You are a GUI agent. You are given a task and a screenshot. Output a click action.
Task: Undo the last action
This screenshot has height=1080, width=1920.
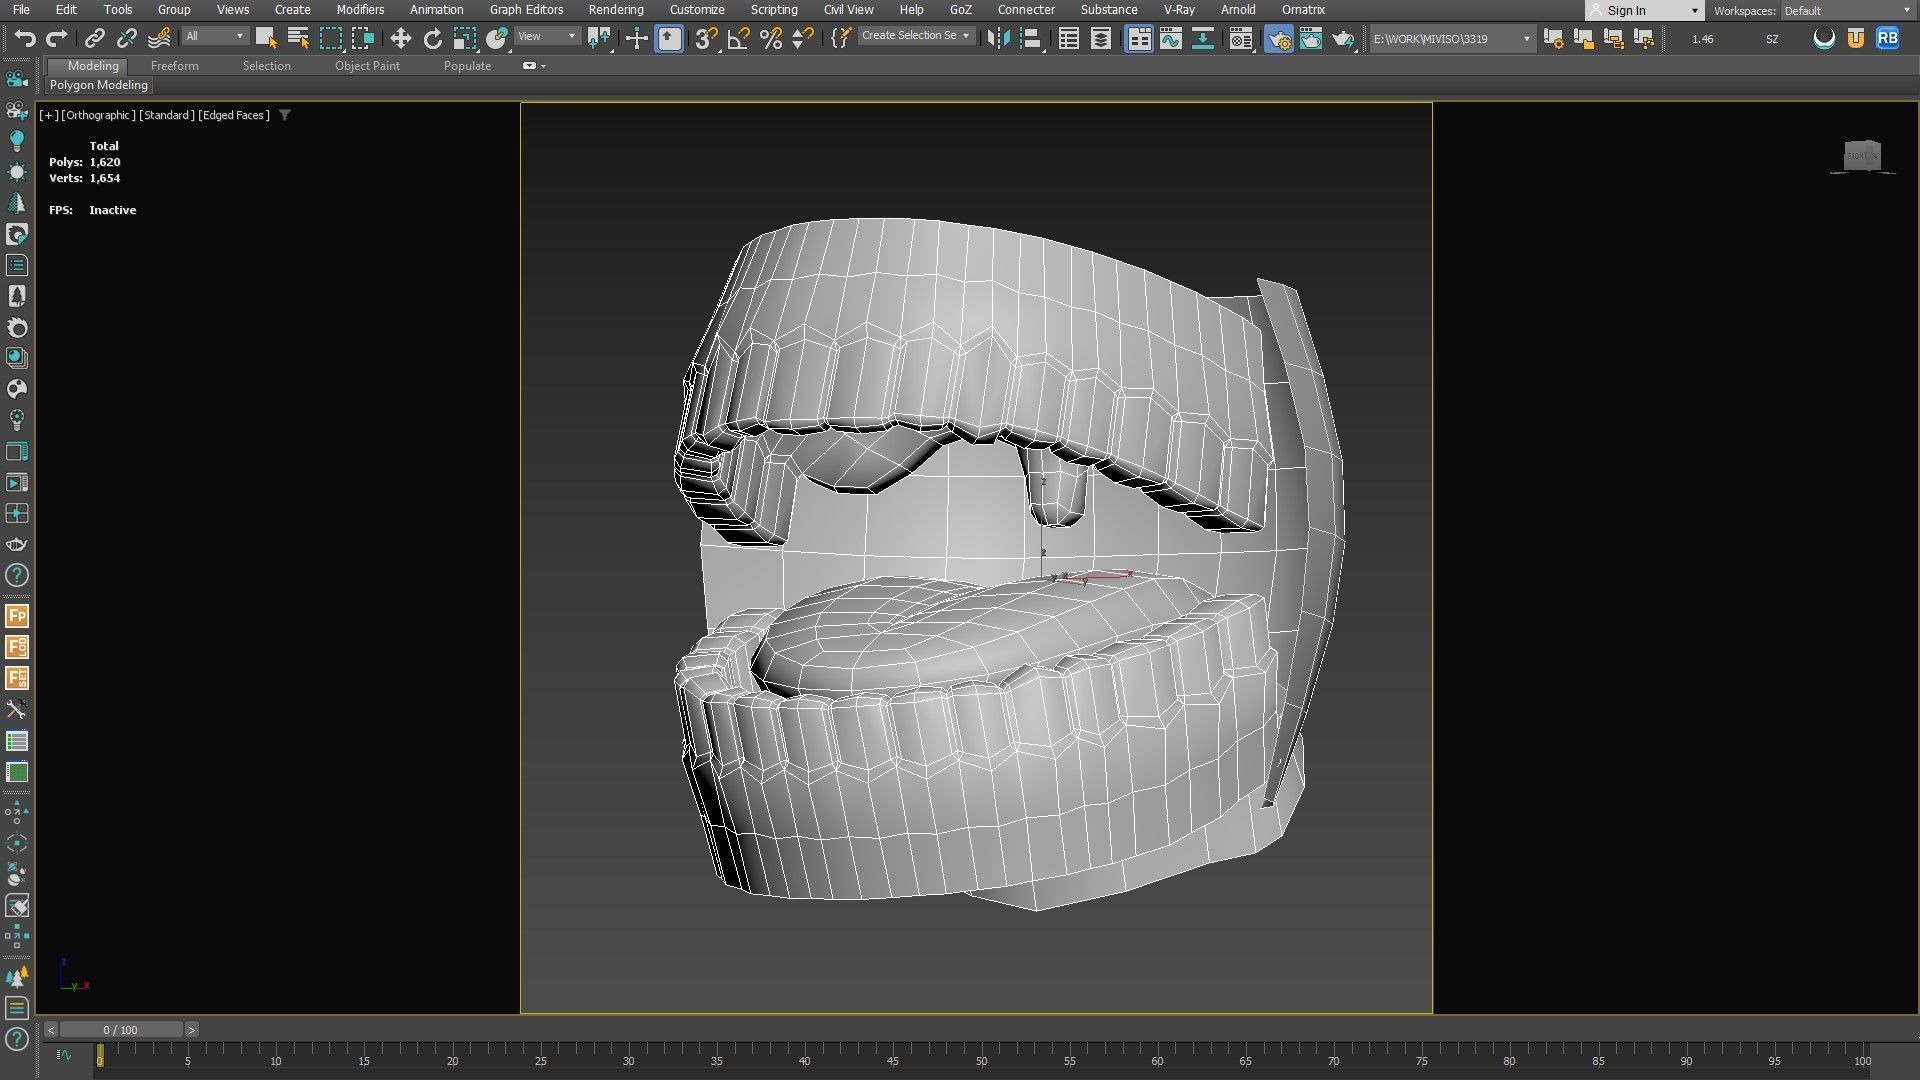25,39
